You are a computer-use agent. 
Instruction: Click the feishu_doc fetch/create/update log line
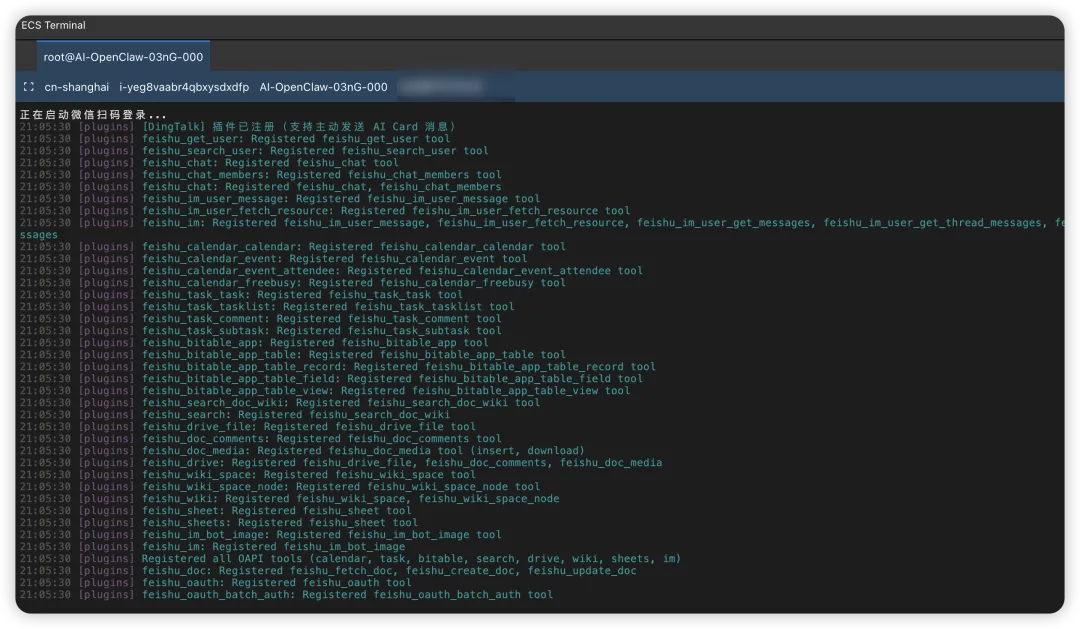tap(328, 570)
